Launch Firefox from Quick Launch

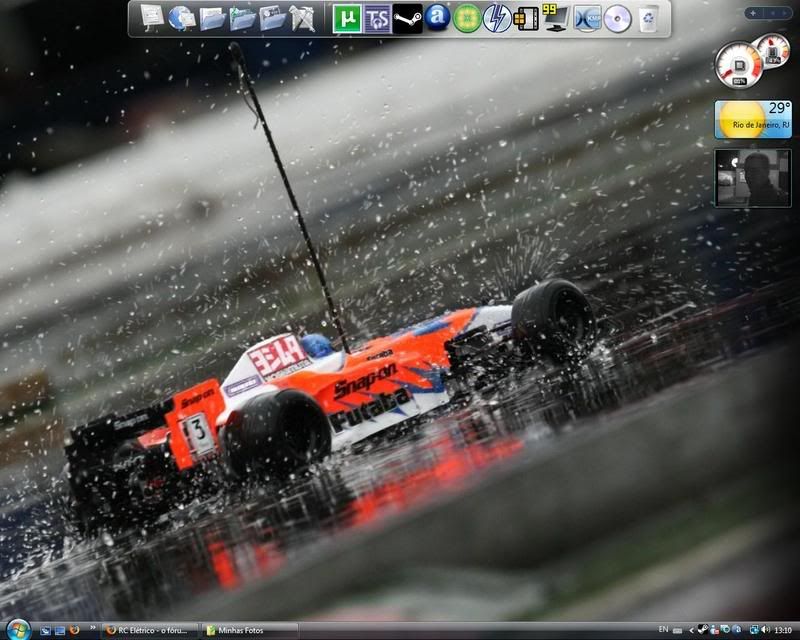tap(74, 630)
